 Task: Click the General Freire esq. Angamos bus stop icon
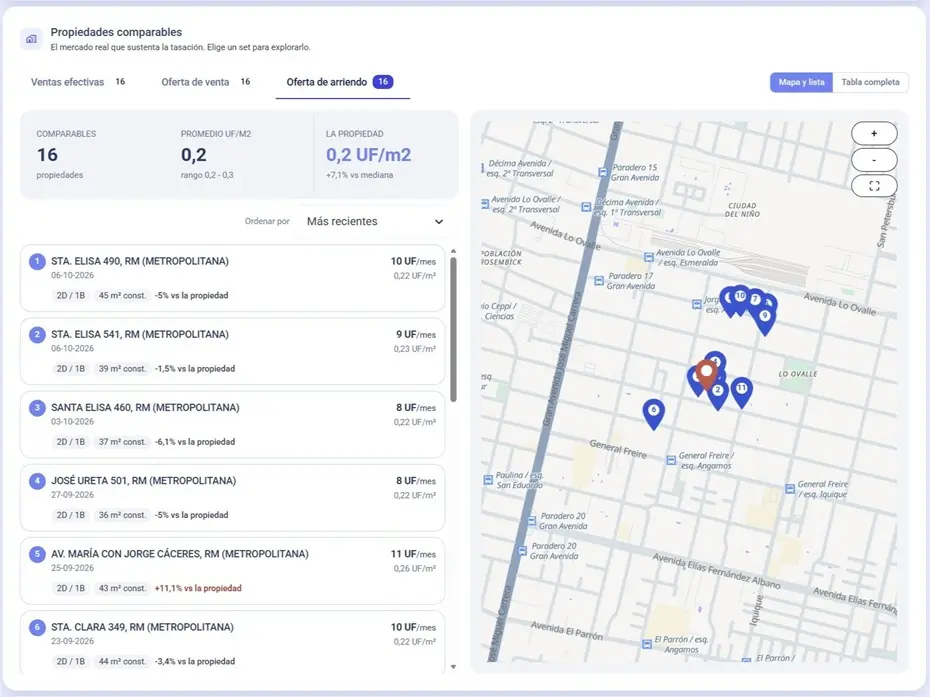tap(671, 460)
